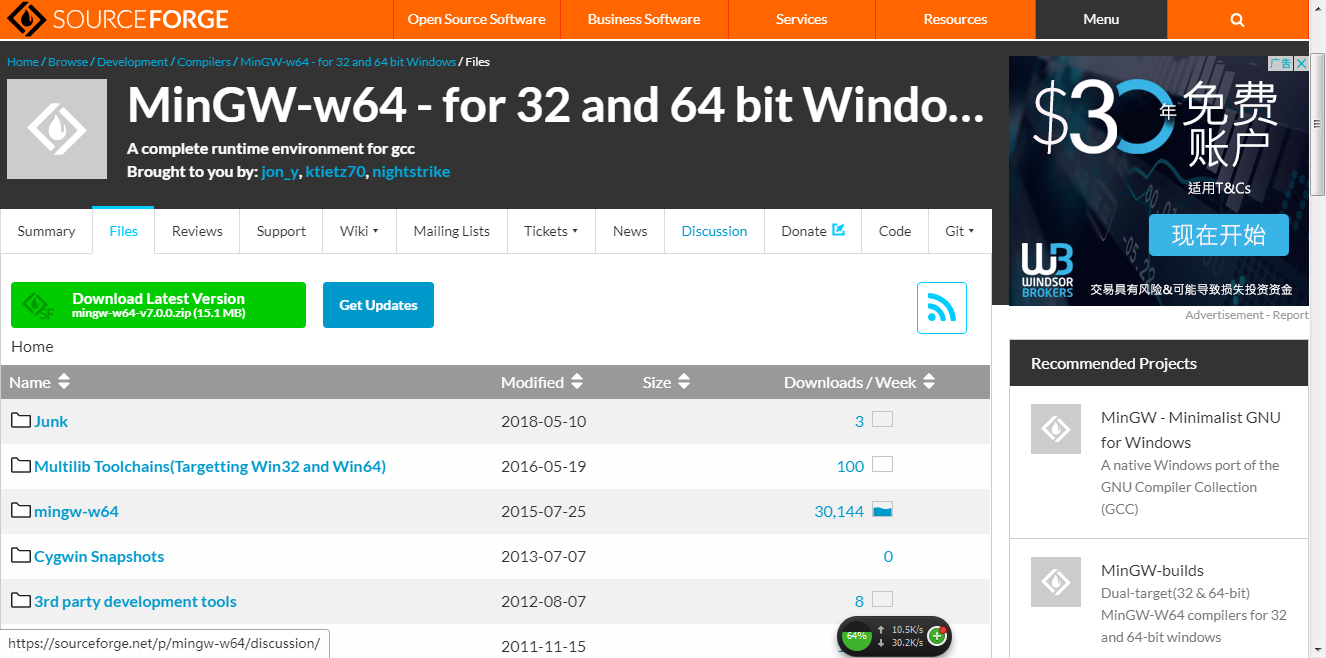1326x658 pixels.
Task: Click the SourceForge logo in header
Action: click(118, 19)
